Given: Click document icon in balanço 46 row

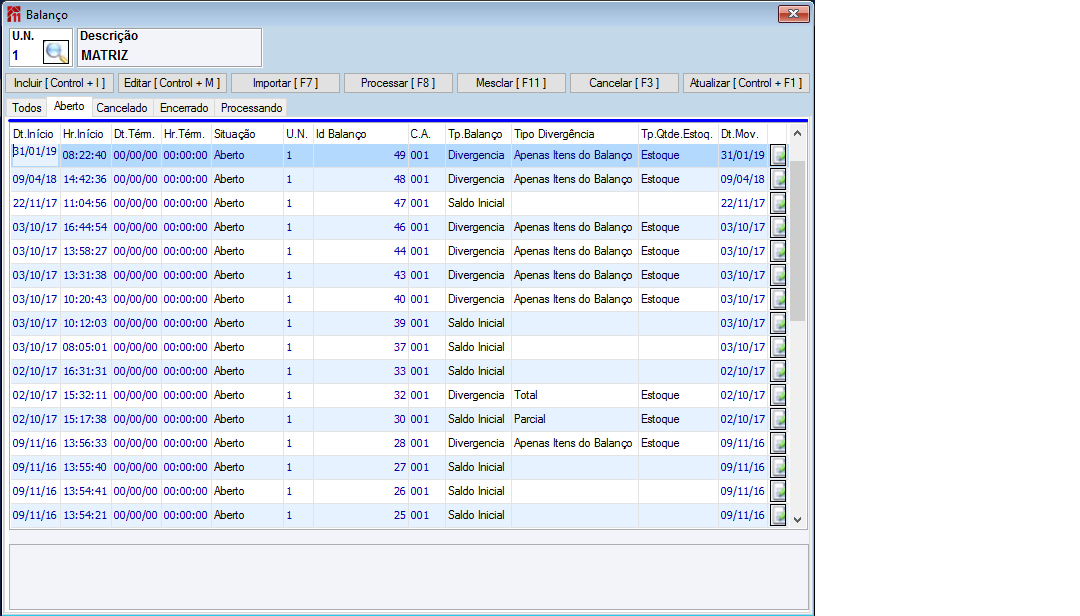Looking at the screenshot, I should pos(778,227).
